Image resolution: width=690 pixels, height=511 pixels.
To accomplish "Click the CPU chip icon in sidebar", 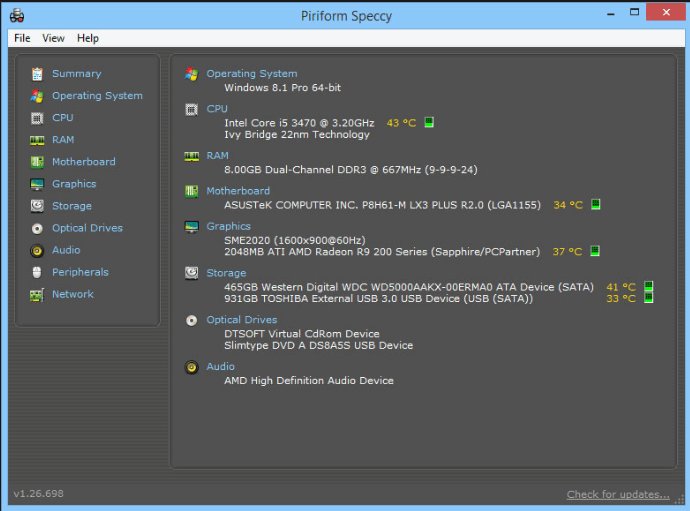I will tap(37, 118).
